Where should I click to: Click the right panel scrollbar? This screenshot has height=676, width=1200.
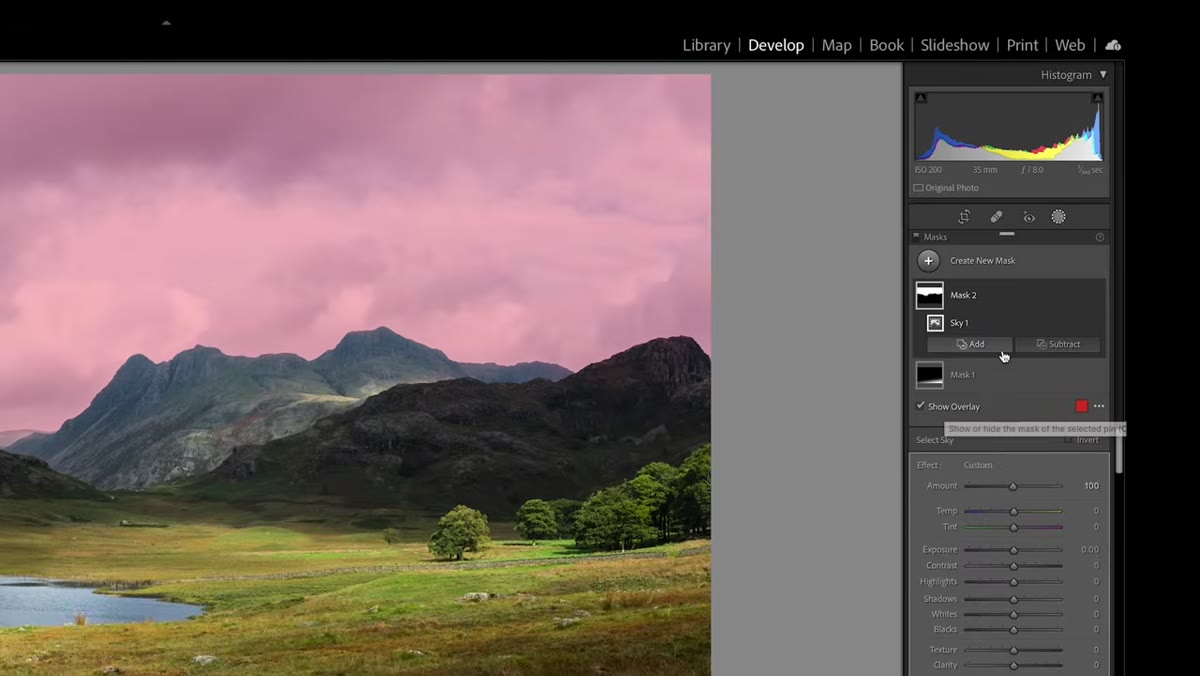click(1119, 448)
